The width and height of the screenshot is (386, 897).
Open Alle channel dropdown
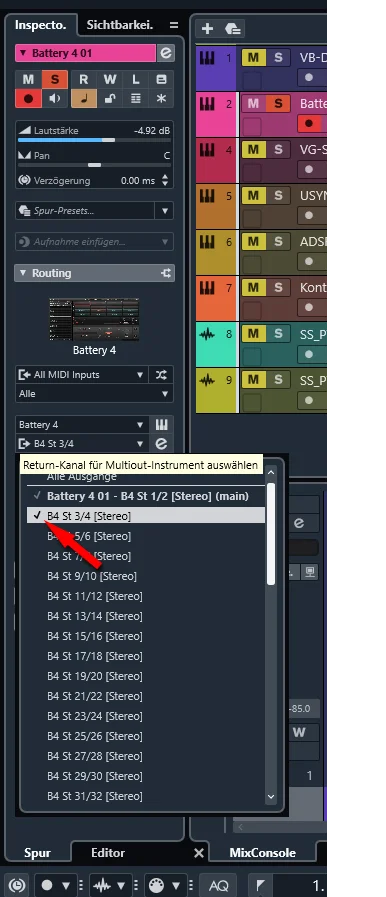[x=94, y=394]
